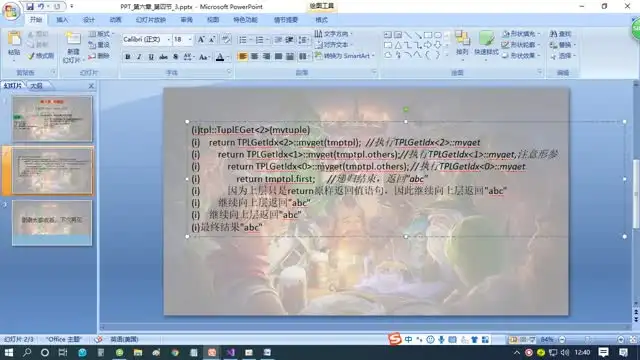Align text left
640x360 pixels.
(x=242, y=56)
